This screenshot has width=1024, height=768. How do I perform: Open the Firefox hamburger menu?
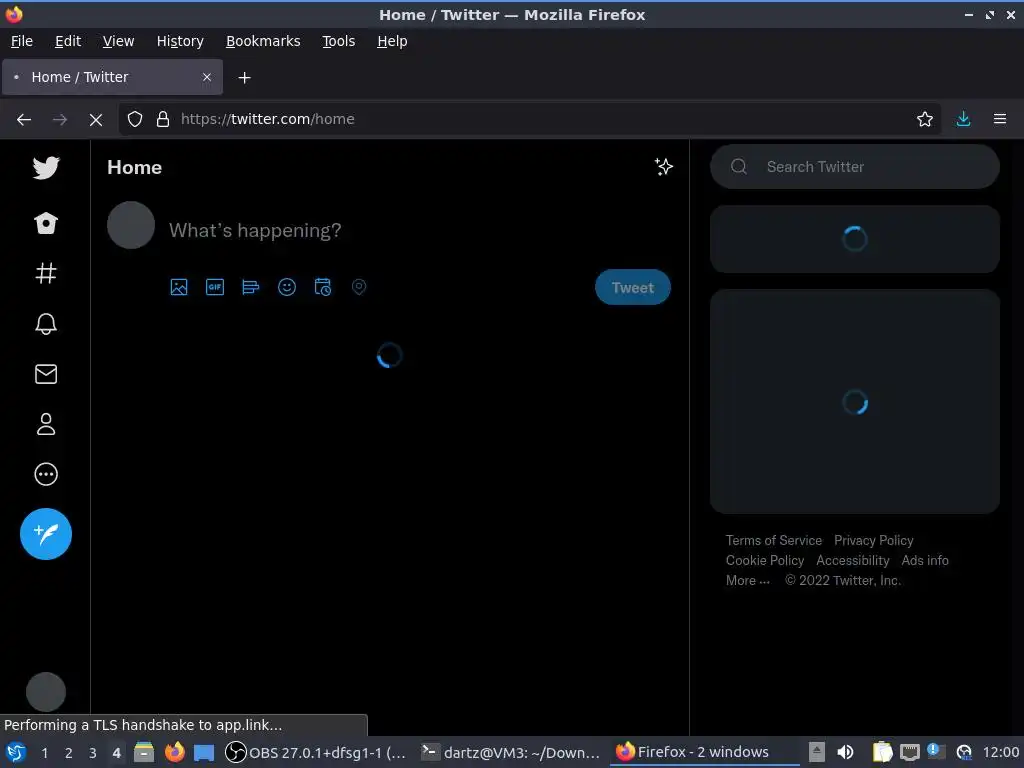pyautogui.click(x=999, y=119)
